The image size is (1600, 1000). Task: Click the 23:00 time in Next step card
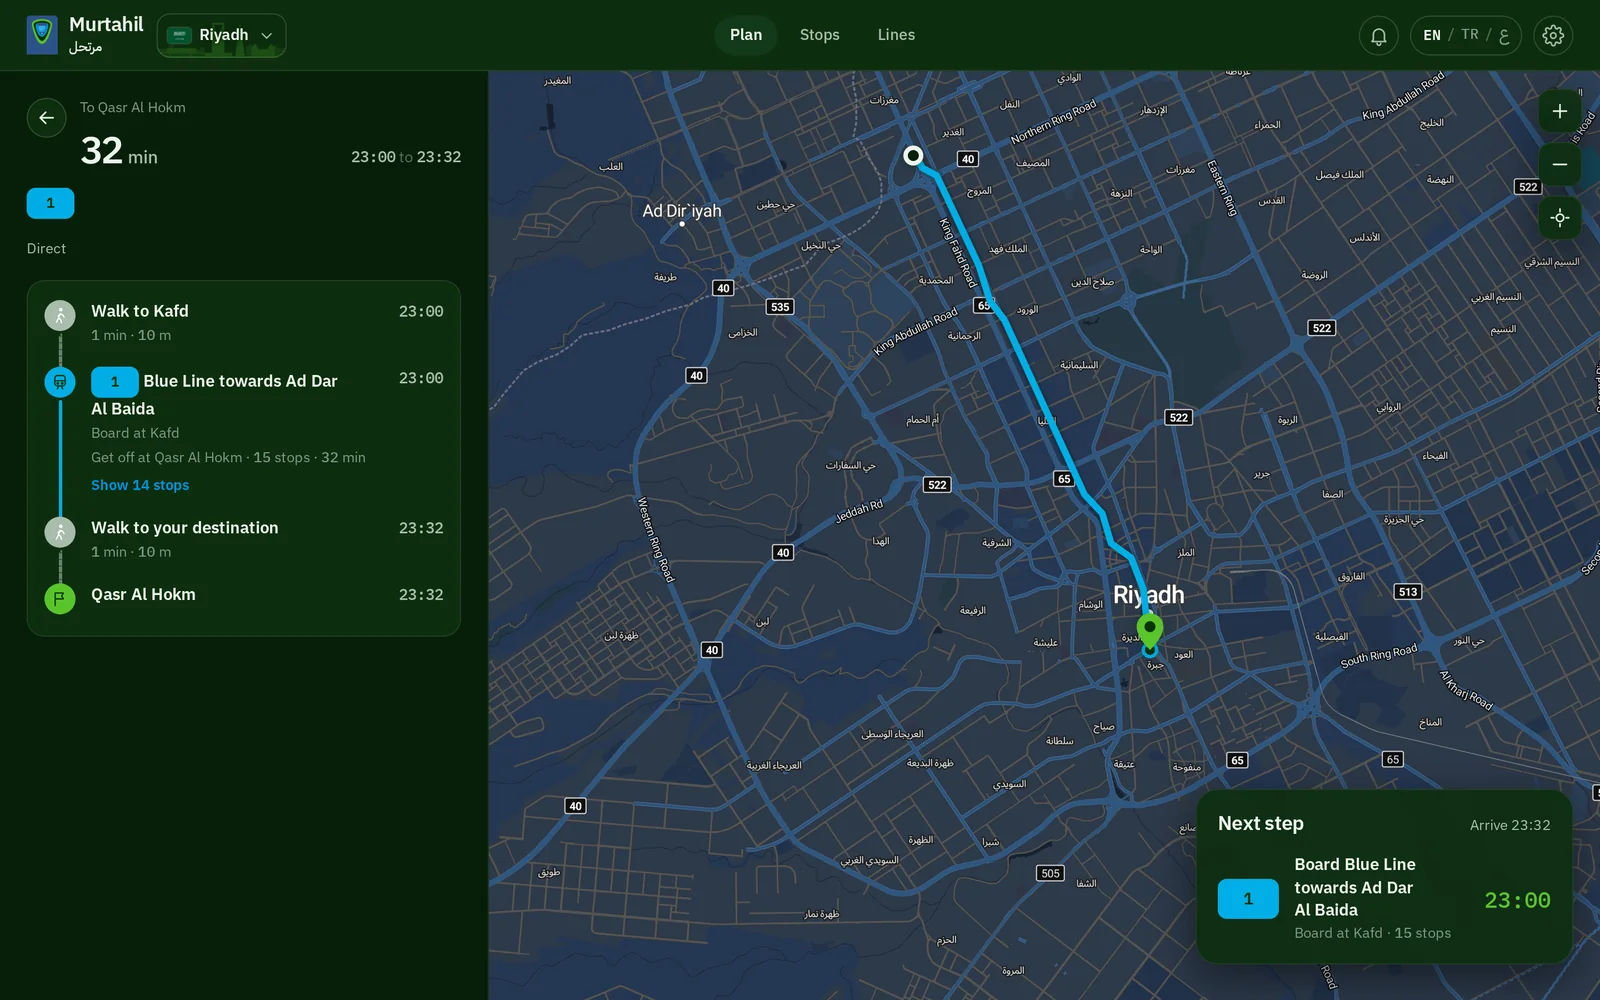coord(1517,900)
